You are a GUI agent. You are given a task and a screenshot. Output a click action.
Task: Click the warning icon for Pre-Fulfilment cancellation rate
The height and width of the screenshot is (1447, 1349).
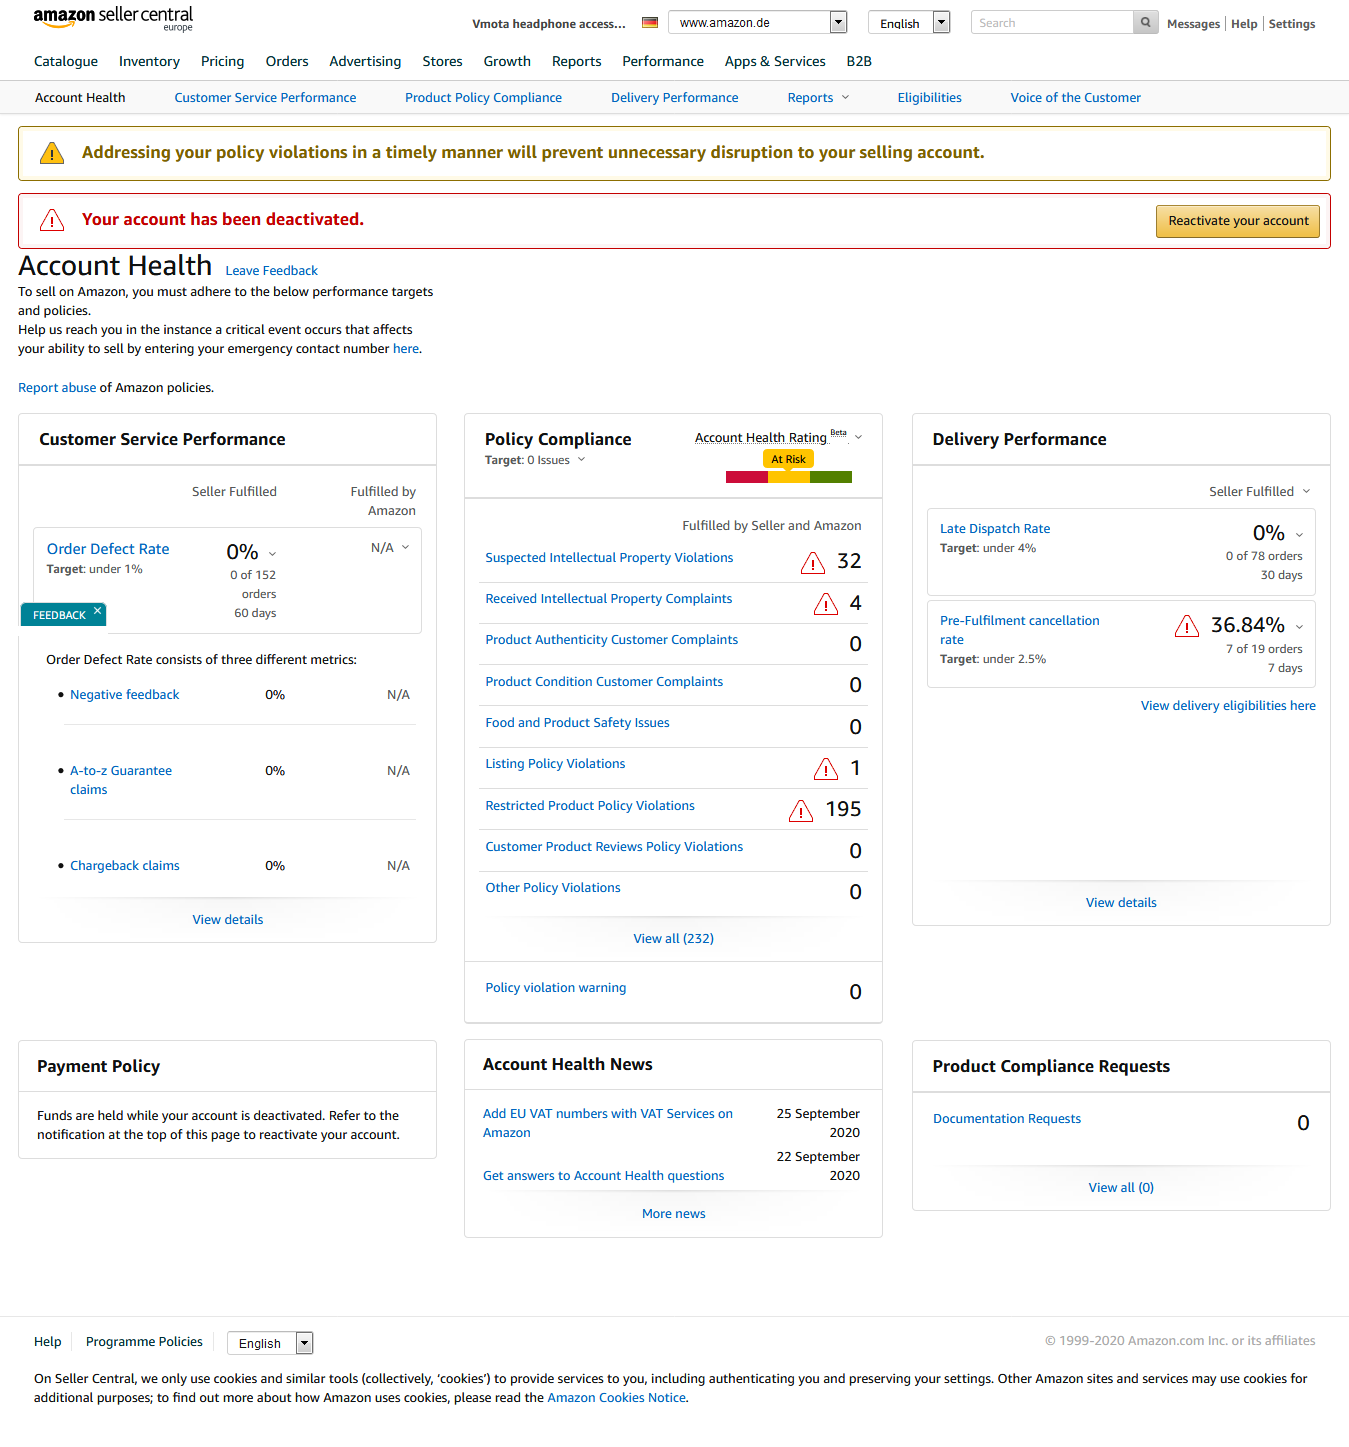point(1187,627)
